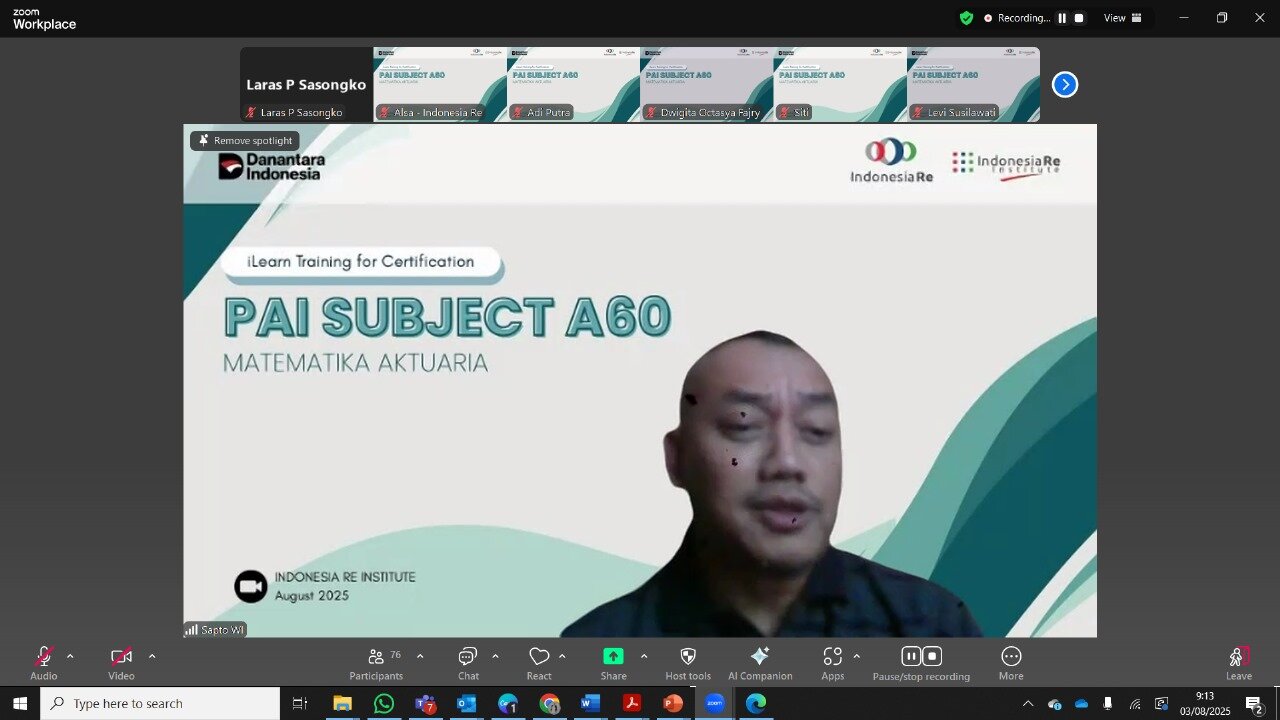The height and width of the screenshot is (720, 1280).
Task: Open the Participants panel
Action: pos(376,663)
